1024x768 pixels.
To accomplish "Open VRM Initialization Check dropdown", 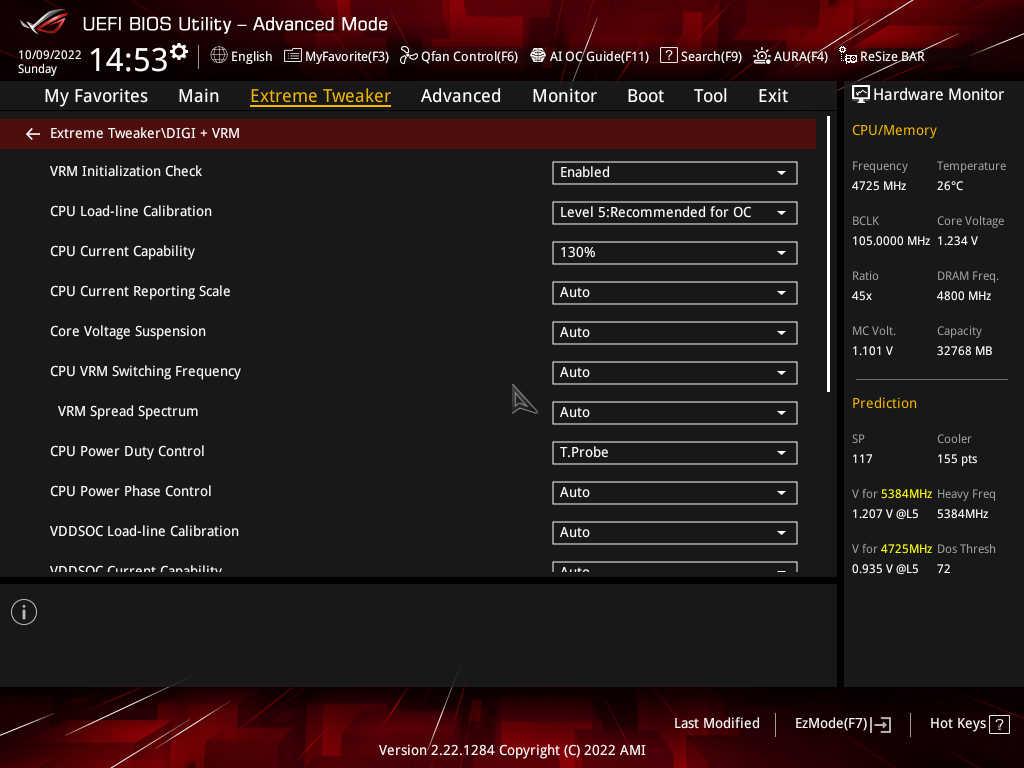I will click(x=675, y=172).
